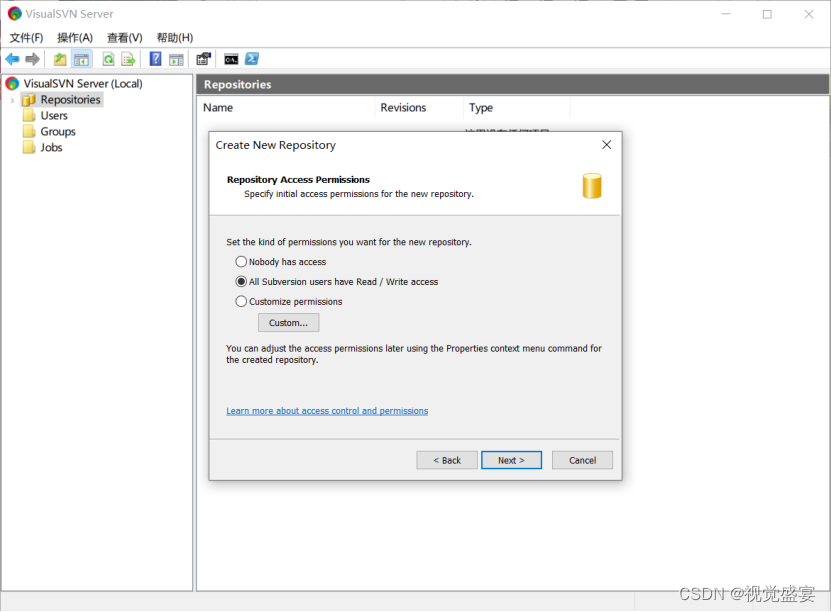Screen dimensions: 831x612
Task: Click the blue Back arrow in toolbar
Action: pyautogui.click(x=12, y=59)
